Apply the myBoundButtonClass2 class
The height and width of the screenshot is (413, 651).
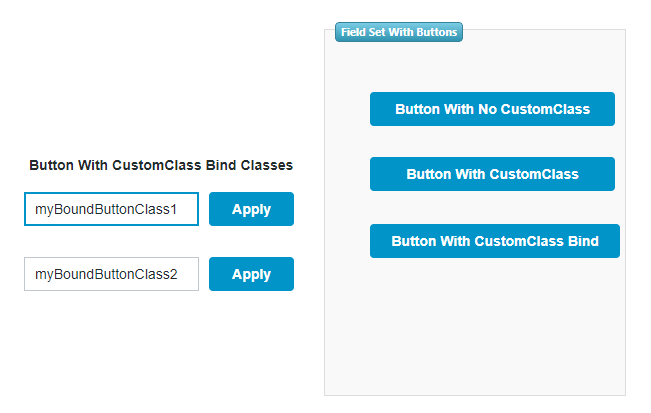coord(251,274)
